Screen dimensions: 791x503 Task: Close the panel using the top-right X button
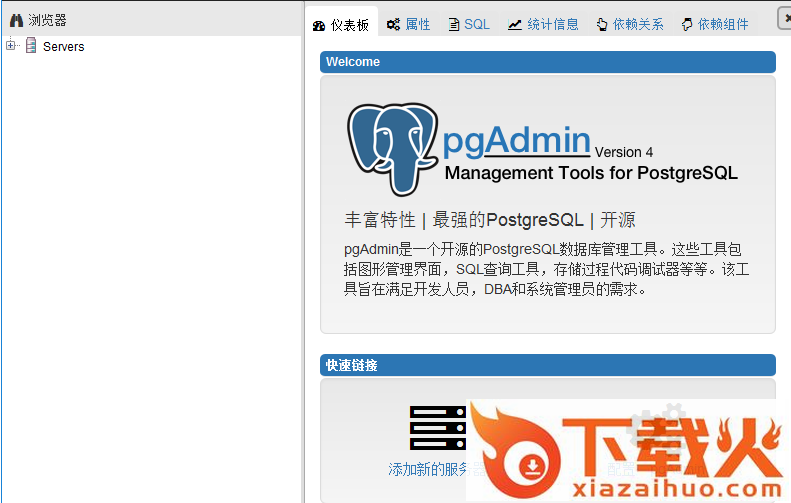point(785,18)
